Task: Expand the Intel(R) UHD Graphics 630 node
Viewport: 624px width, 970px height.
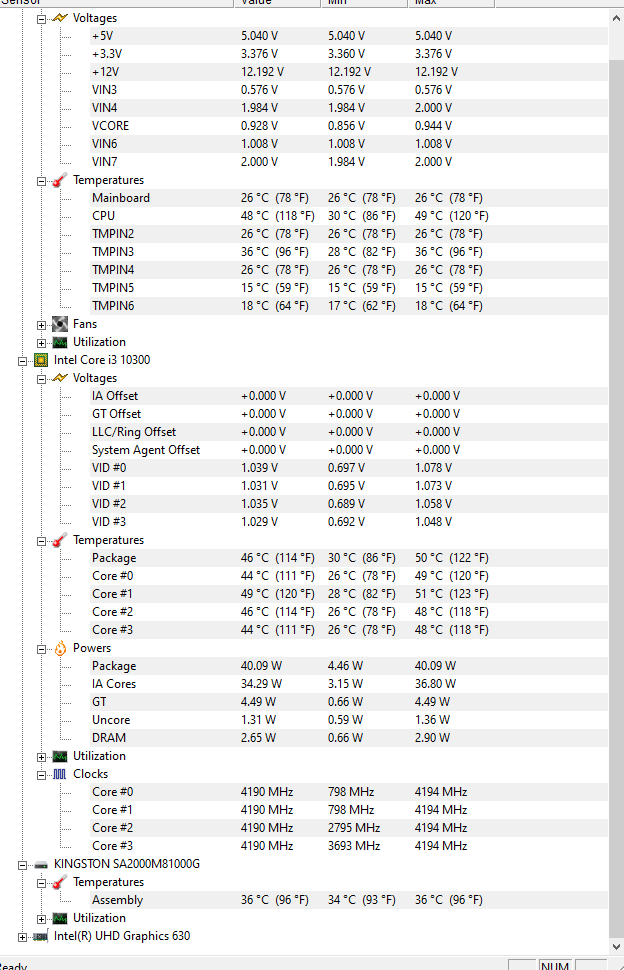Action: (x=23, y=937)
